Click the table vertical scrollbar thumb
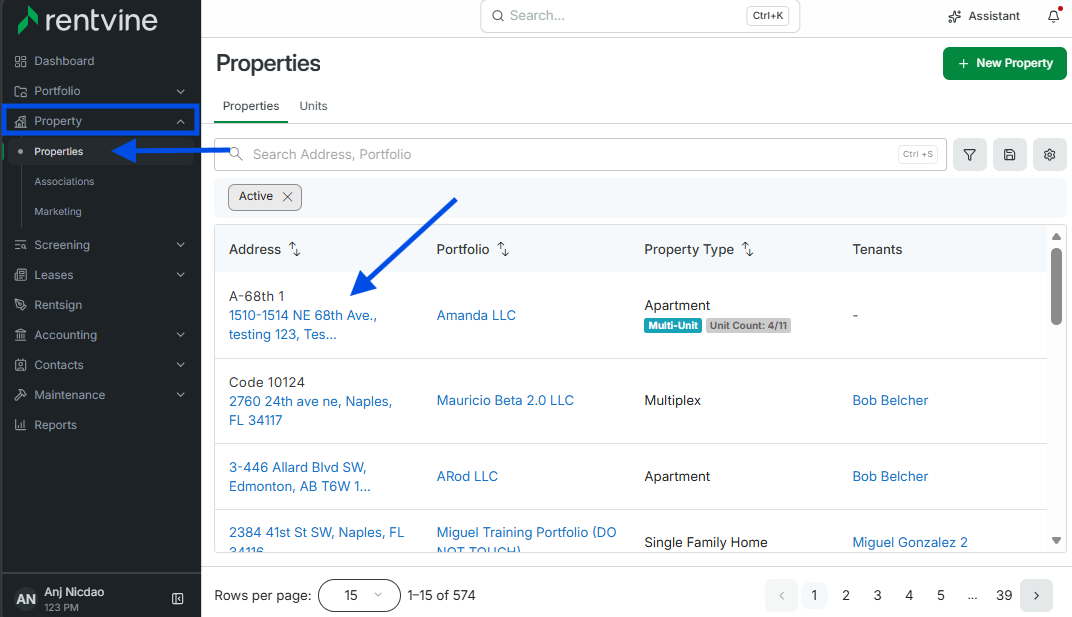Image resolution: width=1072 pixels, height=617 pixels. coord(1056,286)
